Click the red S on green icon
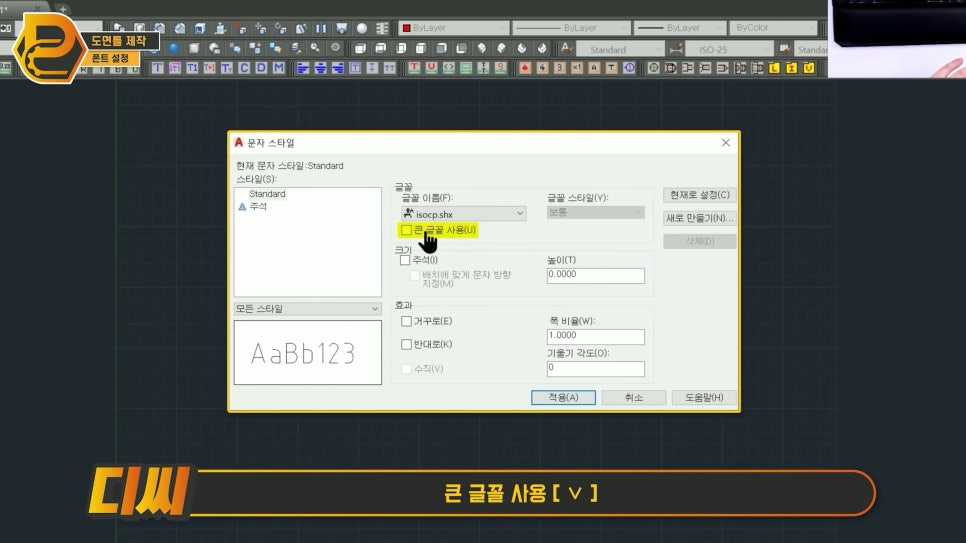The image size is (966, 543). (x=501, y=67)
